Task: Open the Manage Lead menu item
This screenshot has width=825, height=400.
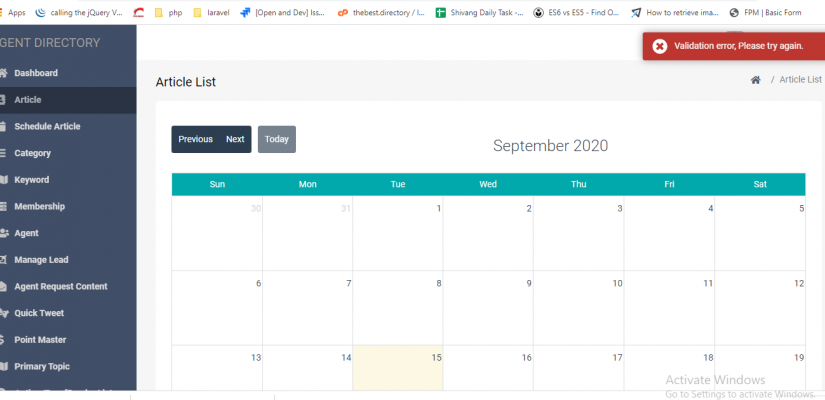Action: point(41,260)
